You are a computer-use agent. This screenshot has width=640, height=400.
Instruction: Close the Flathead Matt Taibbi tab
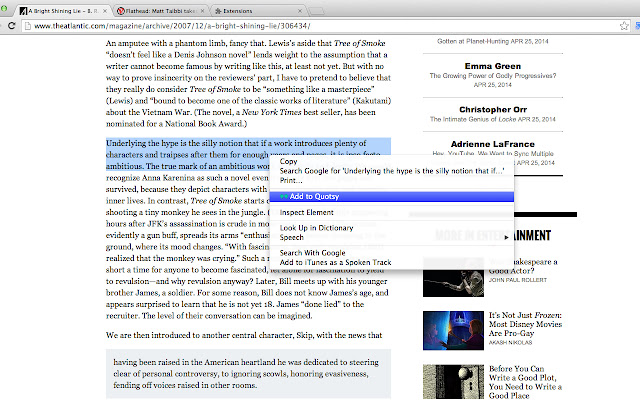[202, 11]
